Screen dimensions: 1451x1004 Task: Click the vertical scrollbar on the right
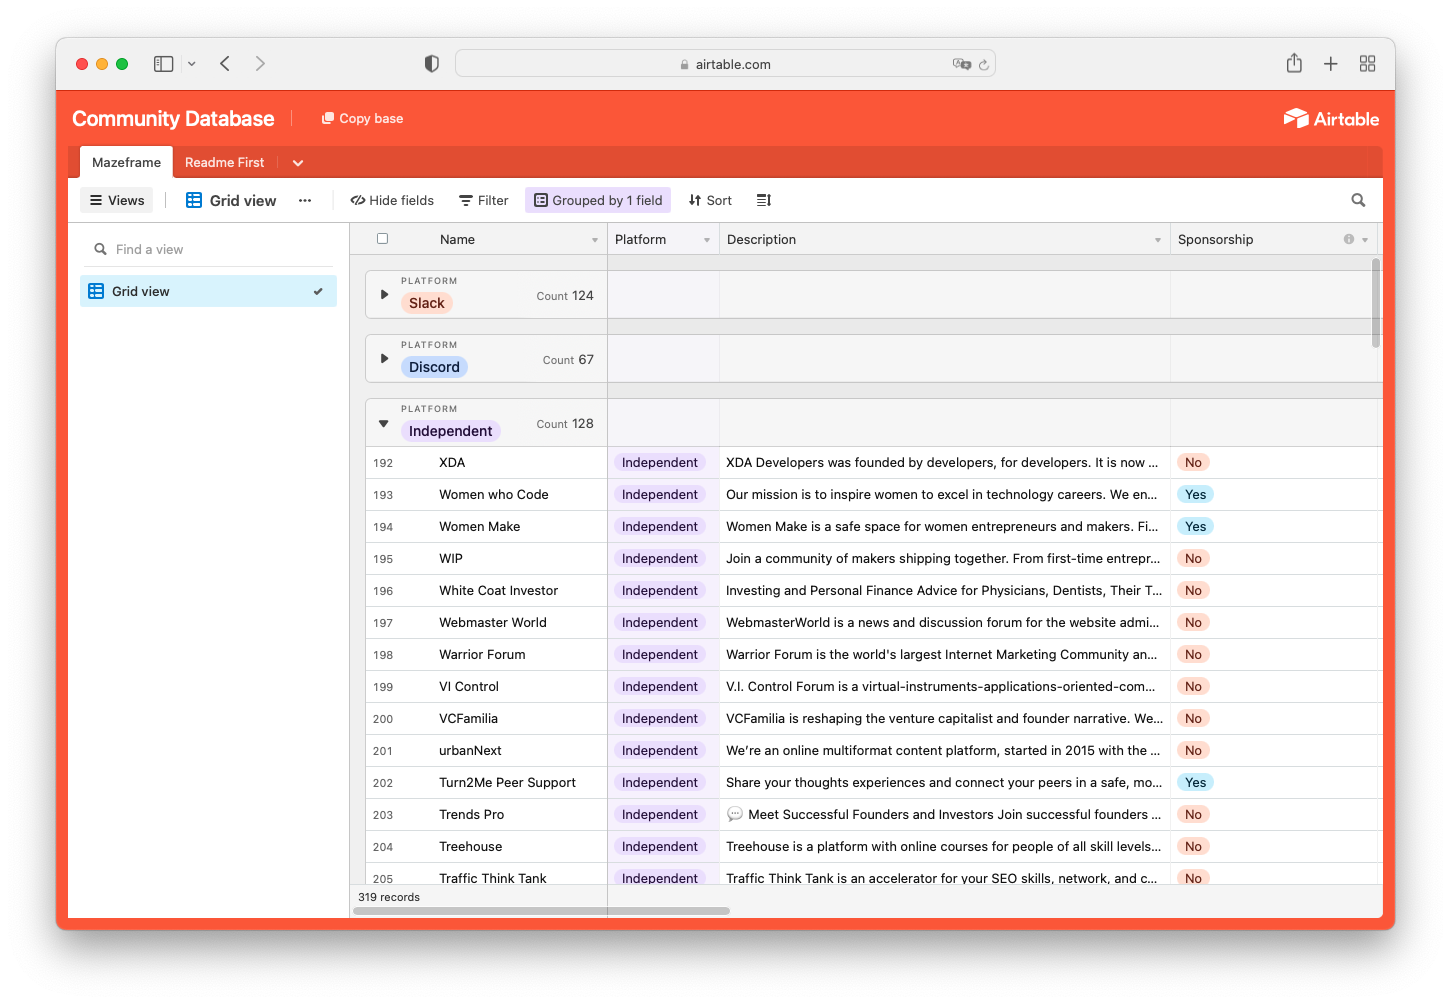tap(1376, 303)
